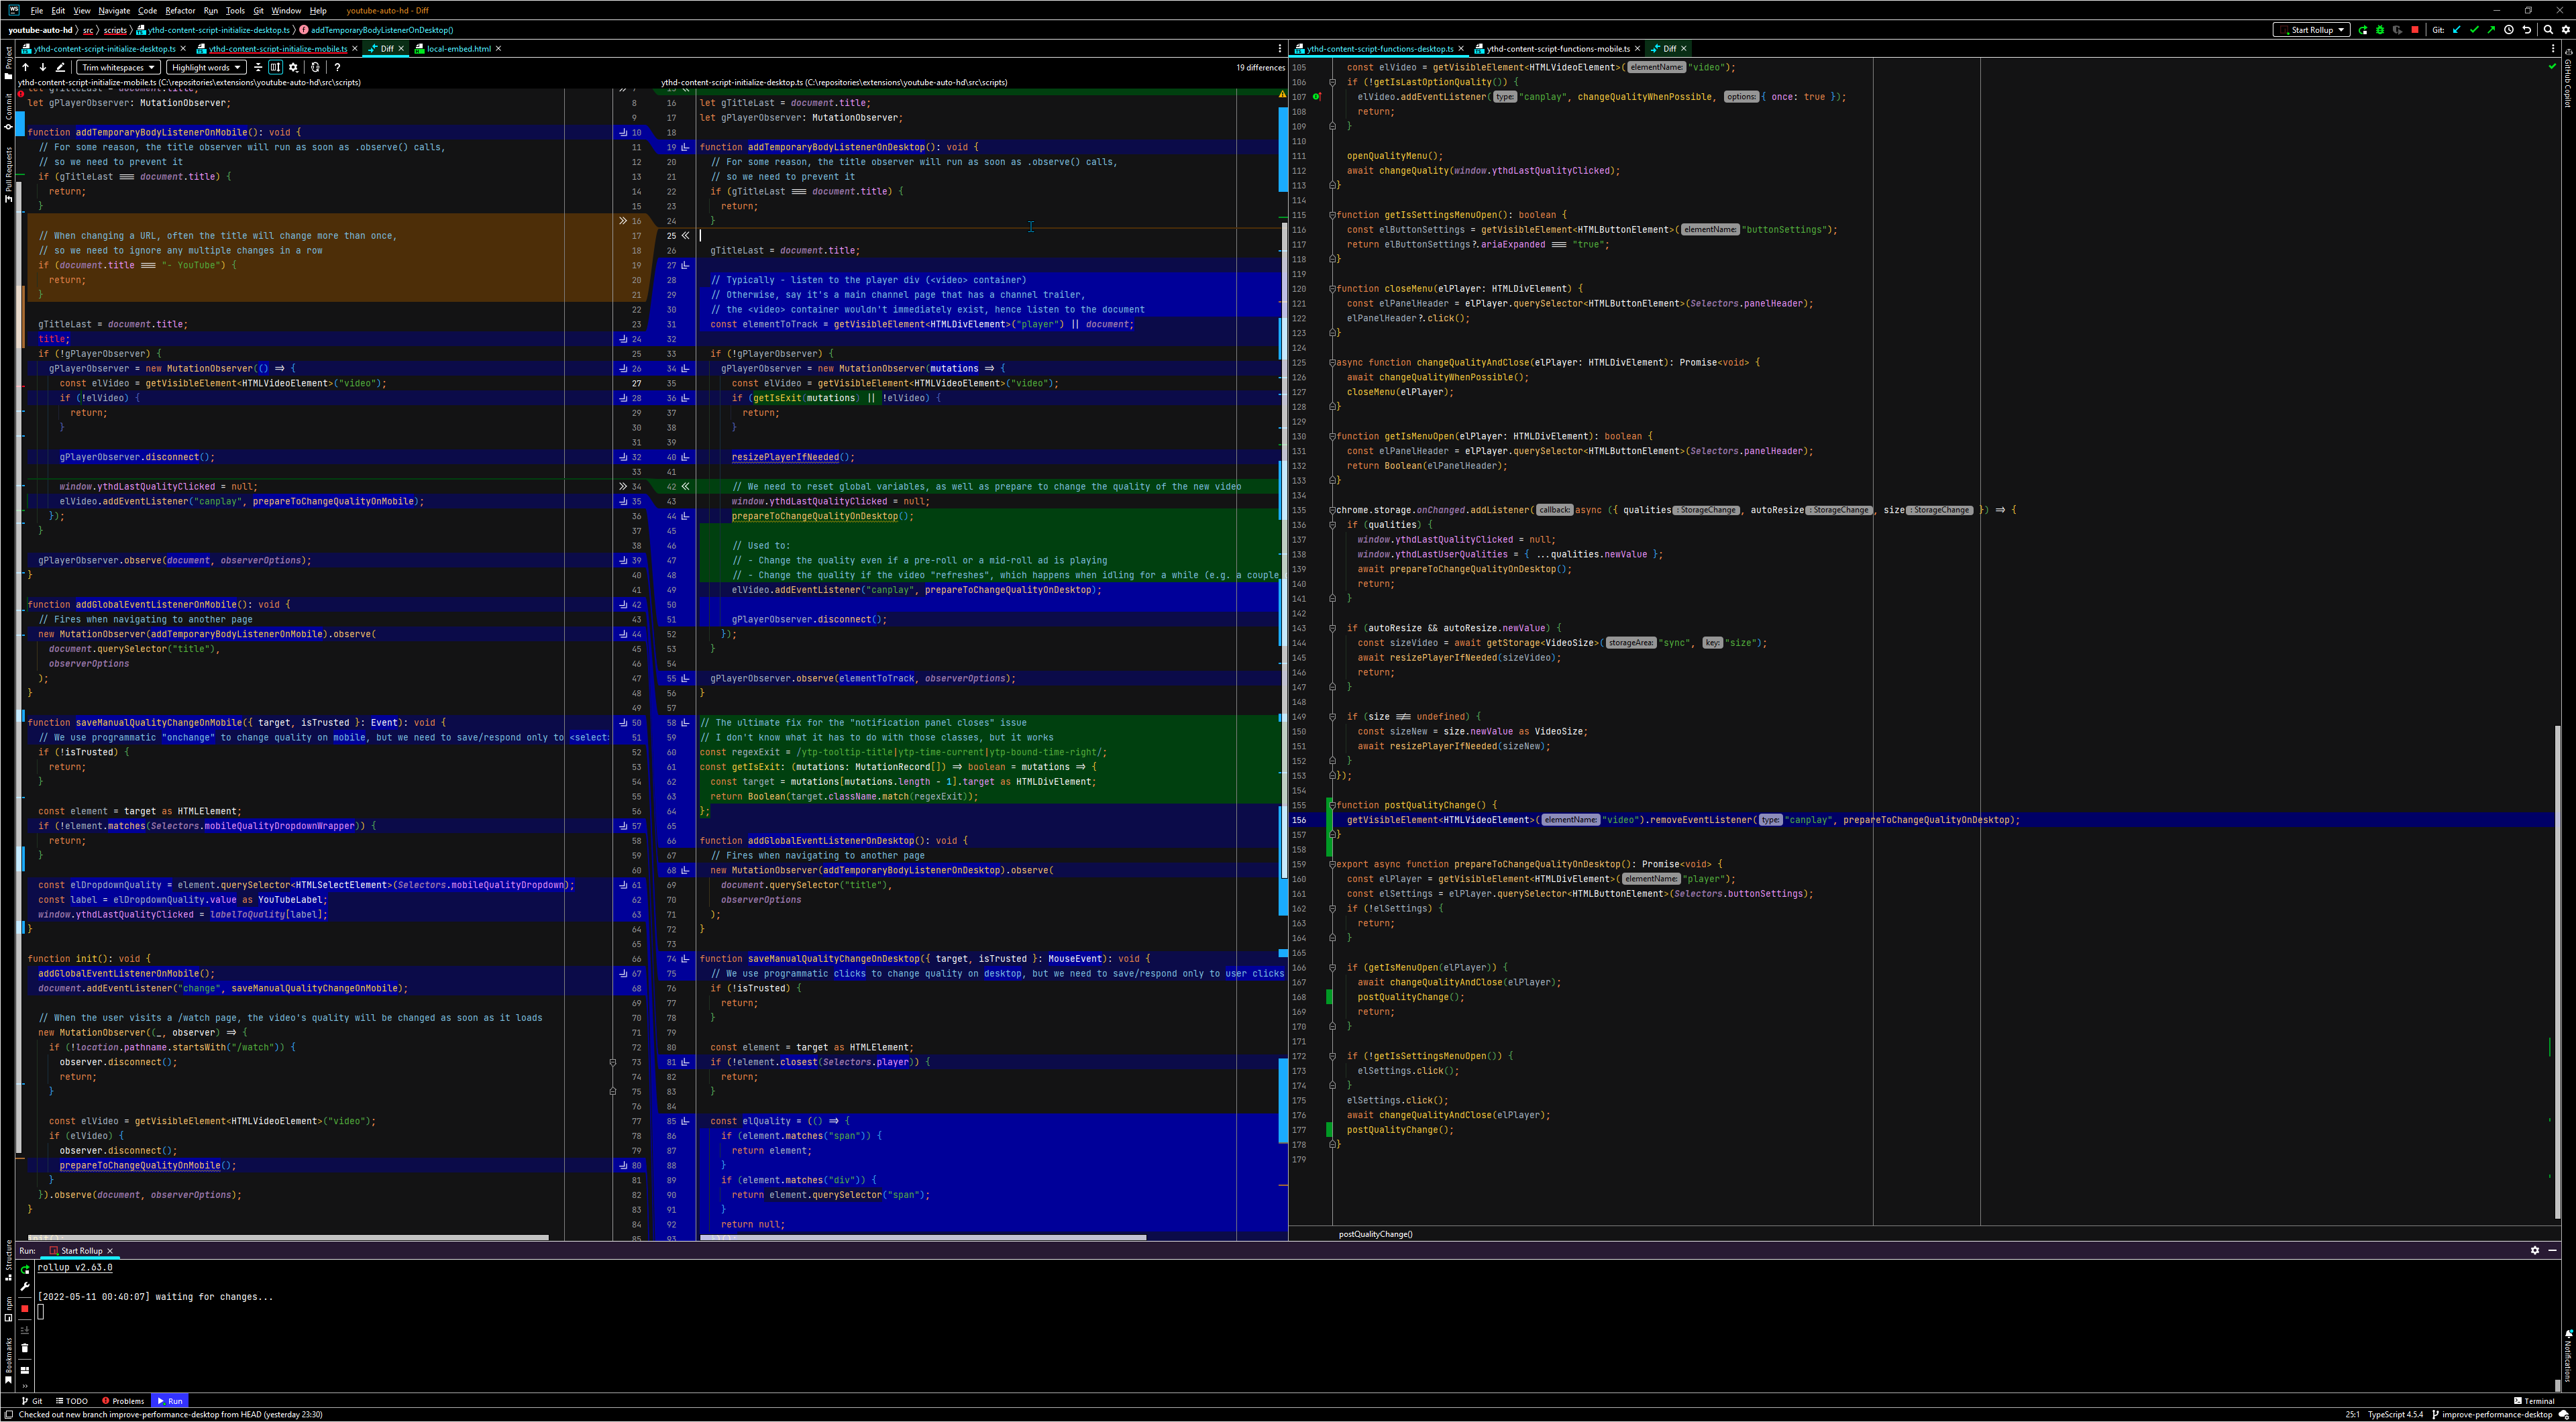Viewport: 2576px width, 1422px height.
Task: Open the Terminal tool window
Action: (x=2534, y=1401)
